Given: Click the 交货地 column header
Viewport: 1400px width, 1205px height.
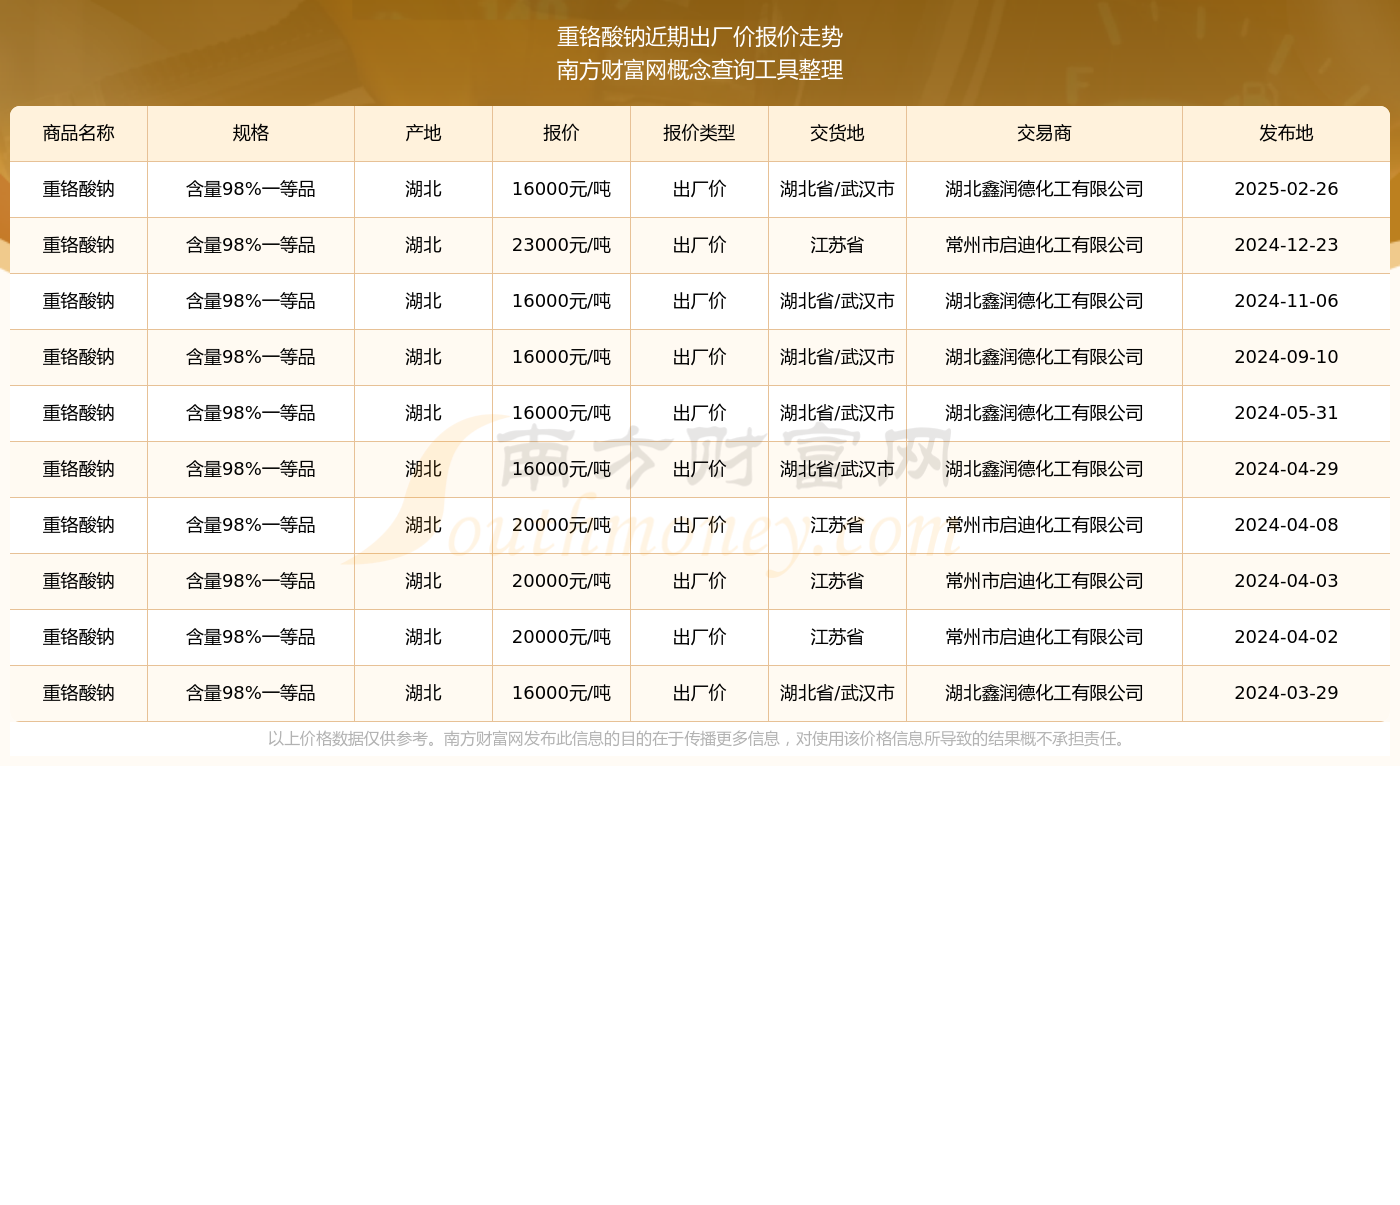Looking at the screenshot, I should click(x=838, y=134).
